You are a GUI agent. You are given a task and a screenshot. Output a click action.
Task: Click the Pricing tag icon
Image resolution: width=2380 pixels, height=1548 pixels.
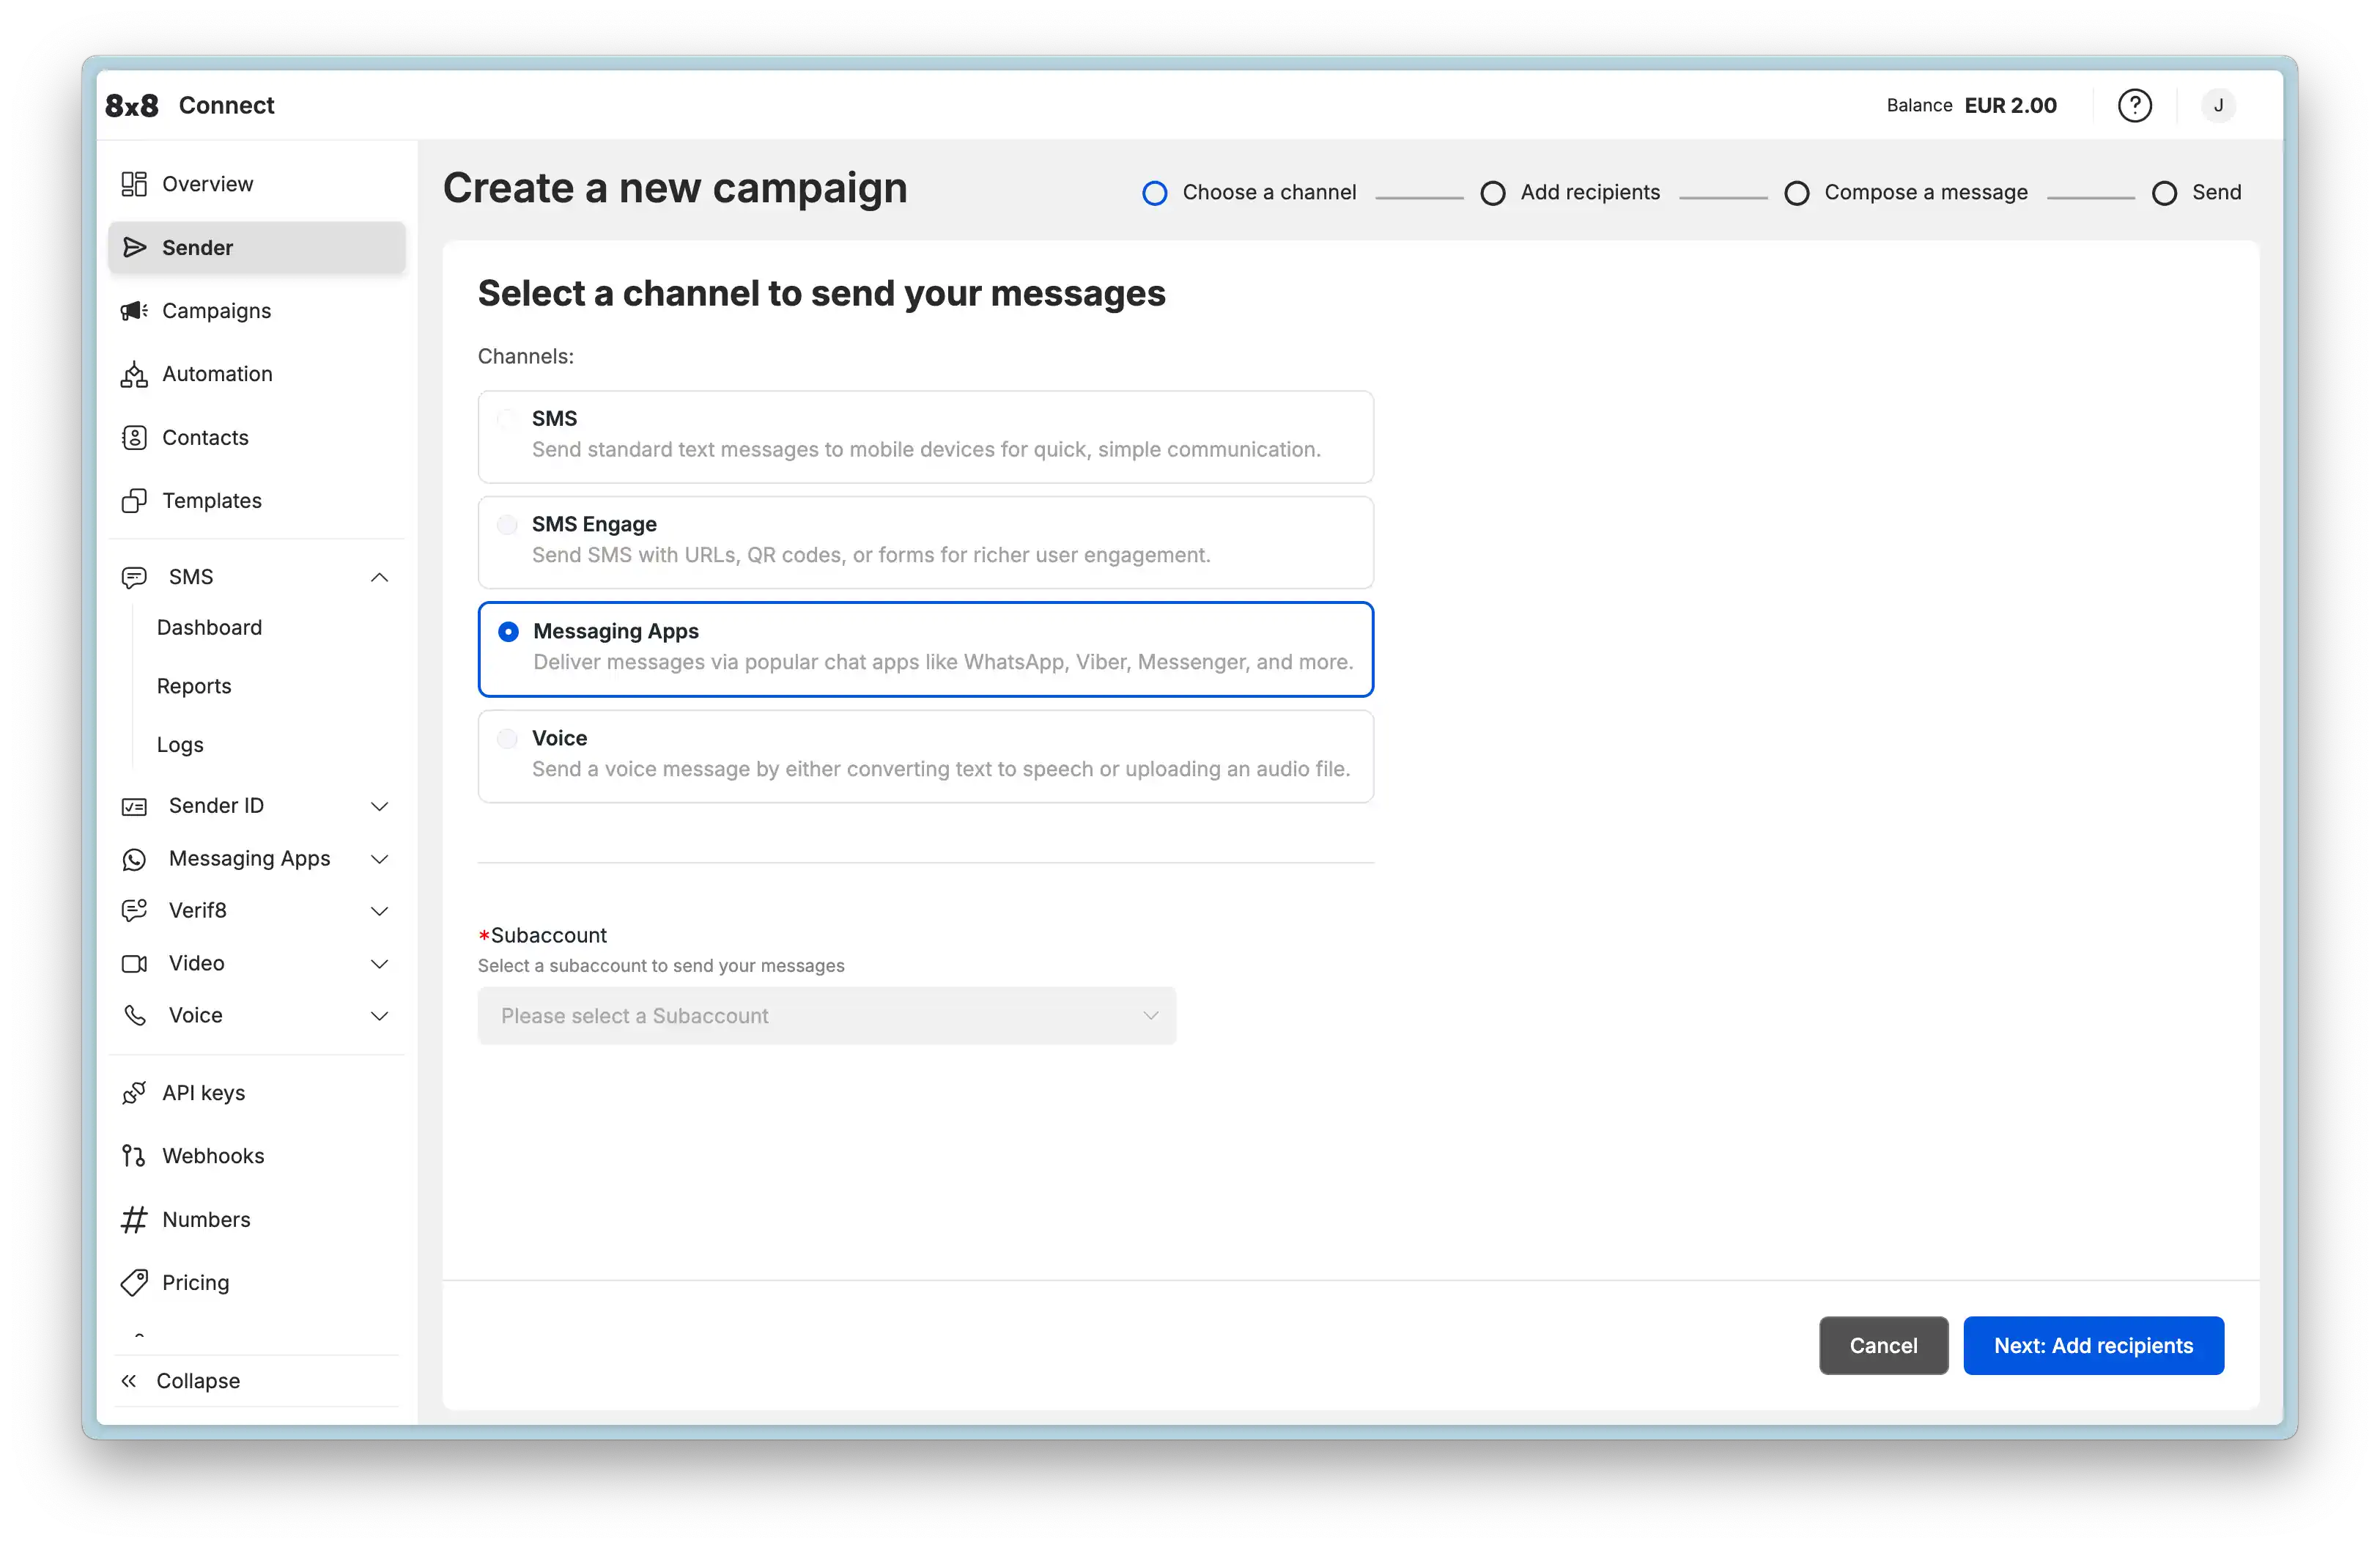coord(134,1283)
